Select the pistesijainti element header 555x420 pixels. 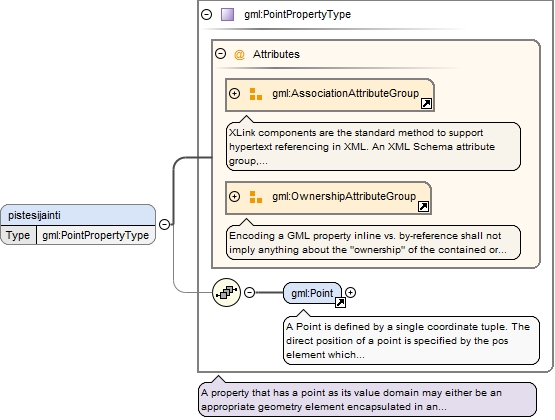78,215
